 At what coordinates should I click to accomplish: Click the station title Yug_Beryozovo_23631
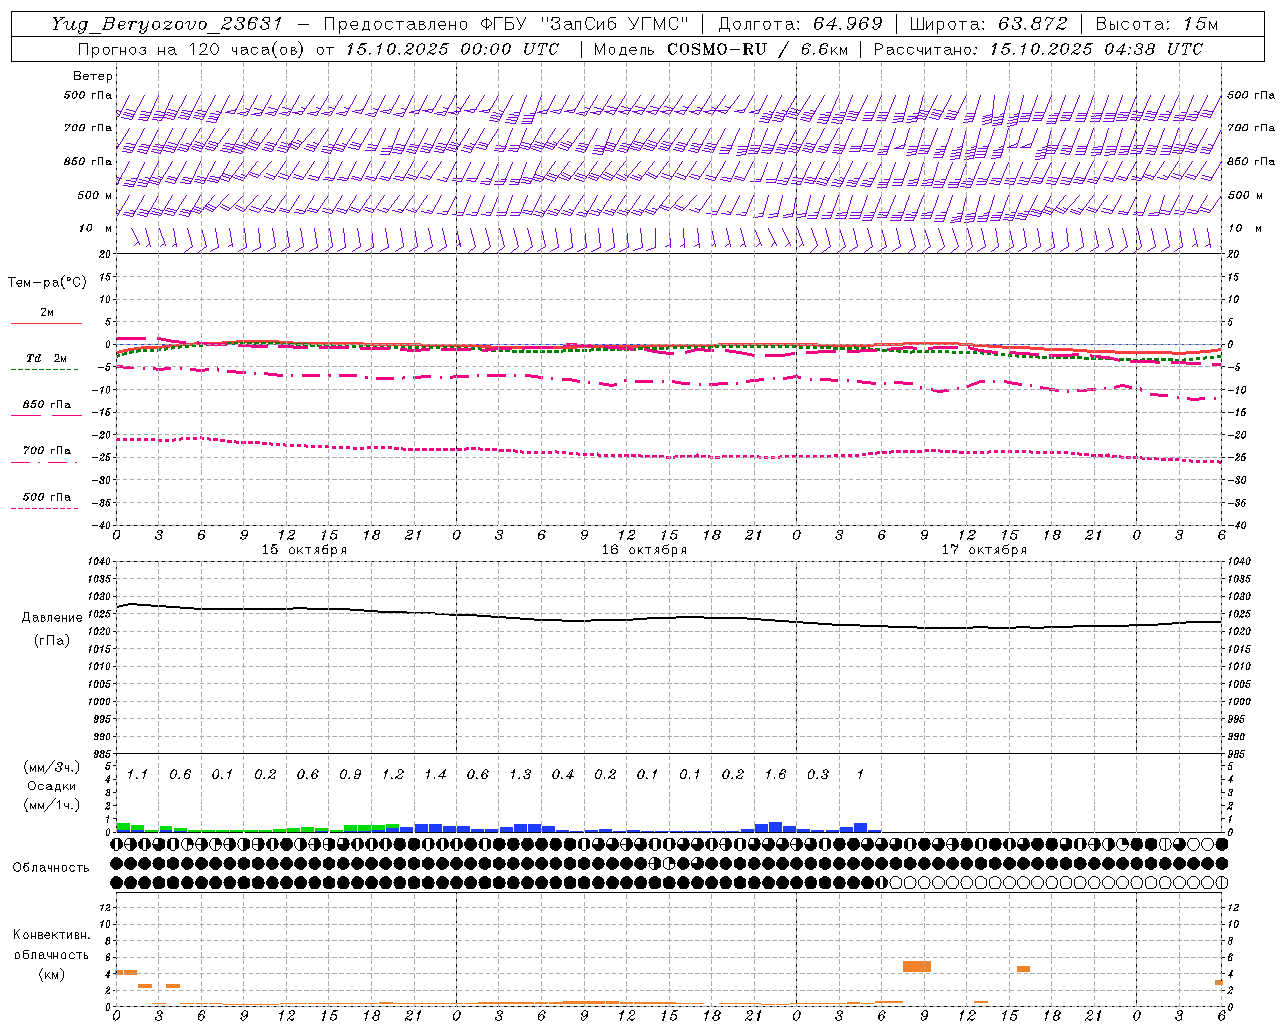tap(167, 24)
